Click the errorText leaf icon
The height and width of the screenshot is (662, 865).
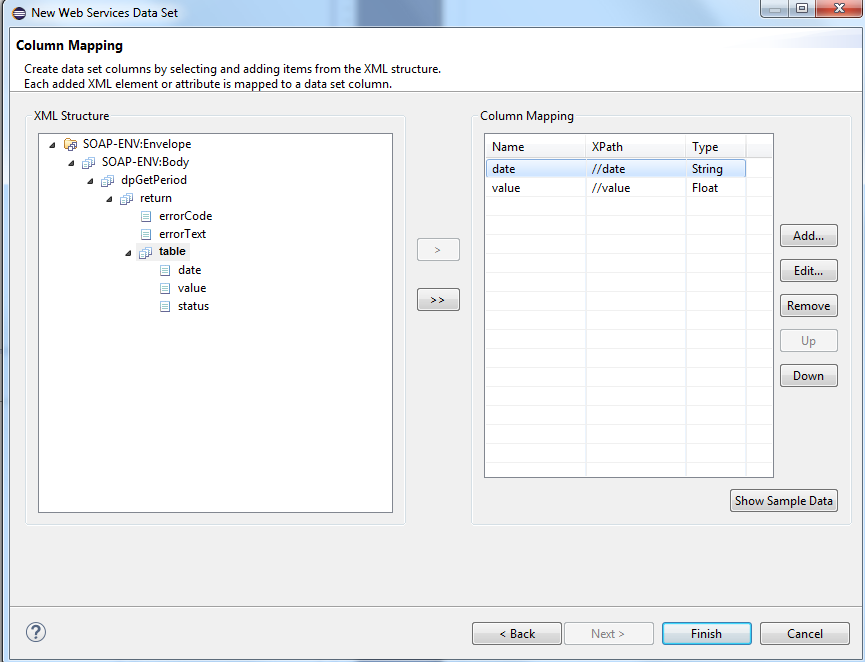146,234
